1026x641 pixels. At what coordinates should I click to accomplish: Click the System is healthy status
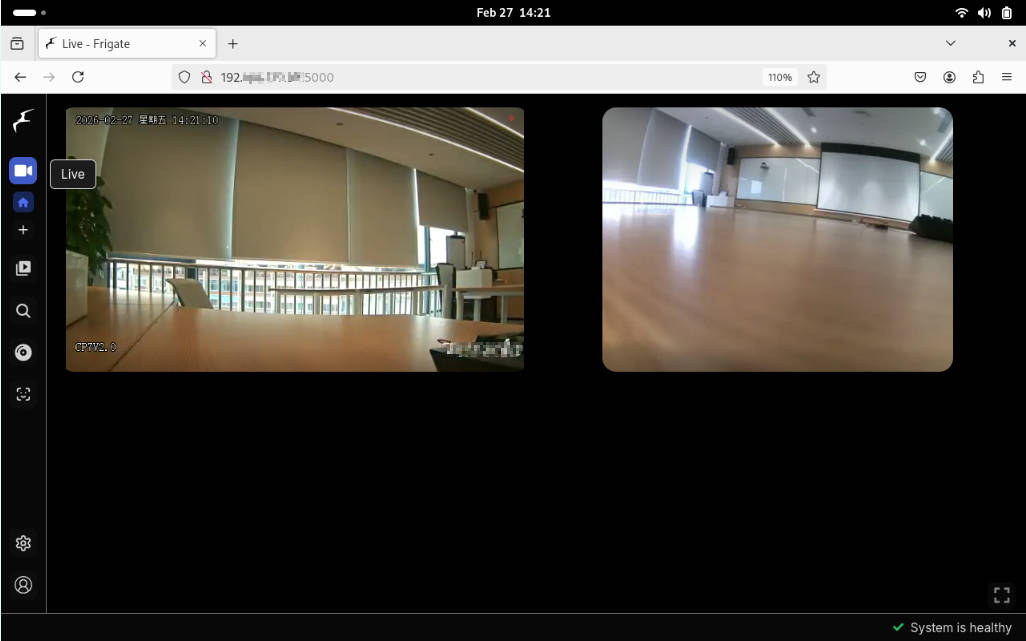pyautogui.click(x=951, y=627)
